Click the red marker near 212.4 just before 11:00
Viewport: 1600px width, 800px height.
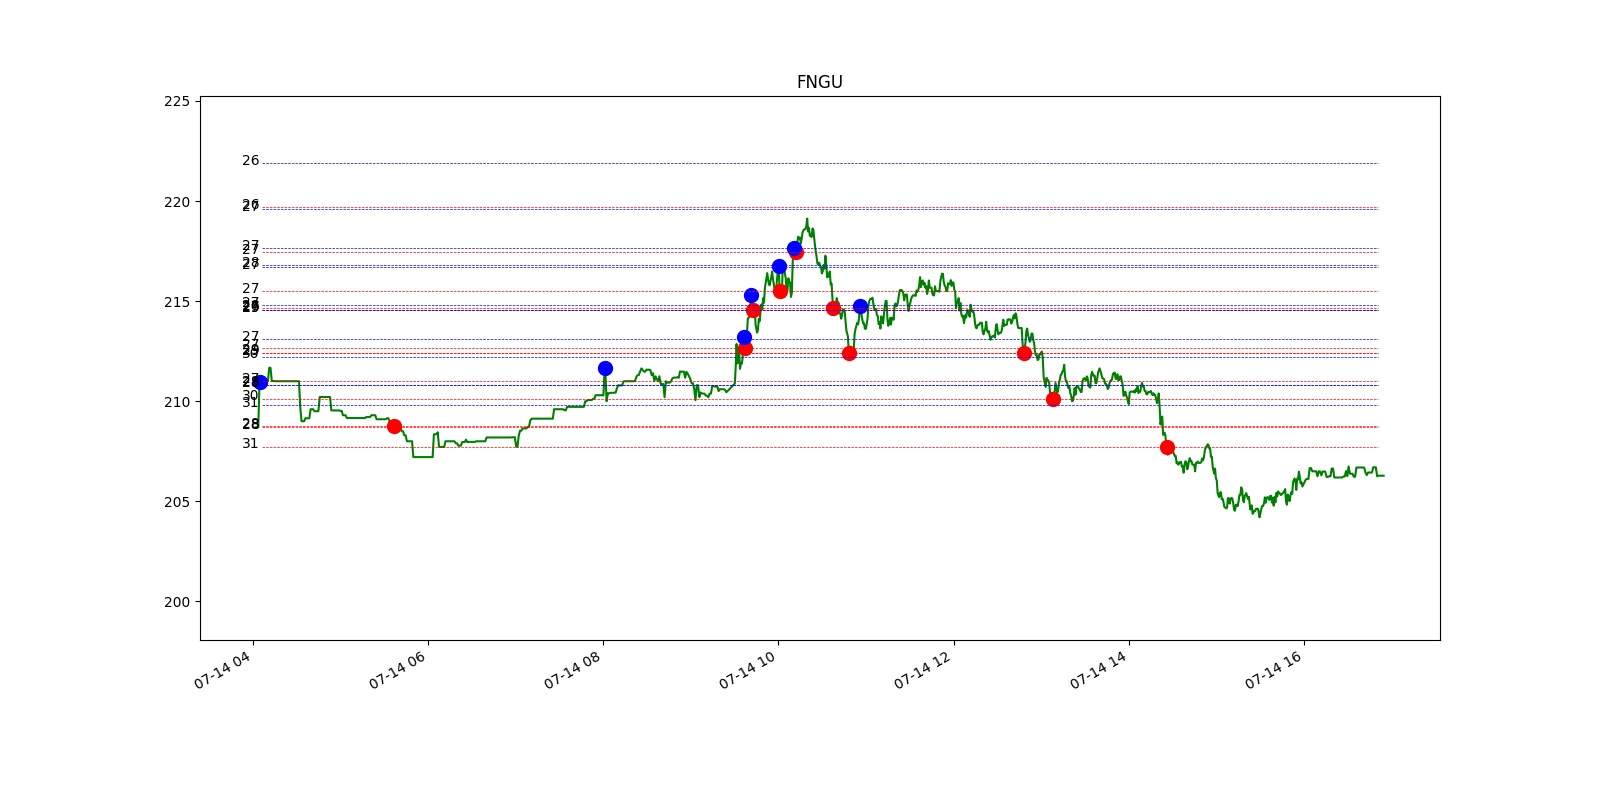tap(849, 353)
